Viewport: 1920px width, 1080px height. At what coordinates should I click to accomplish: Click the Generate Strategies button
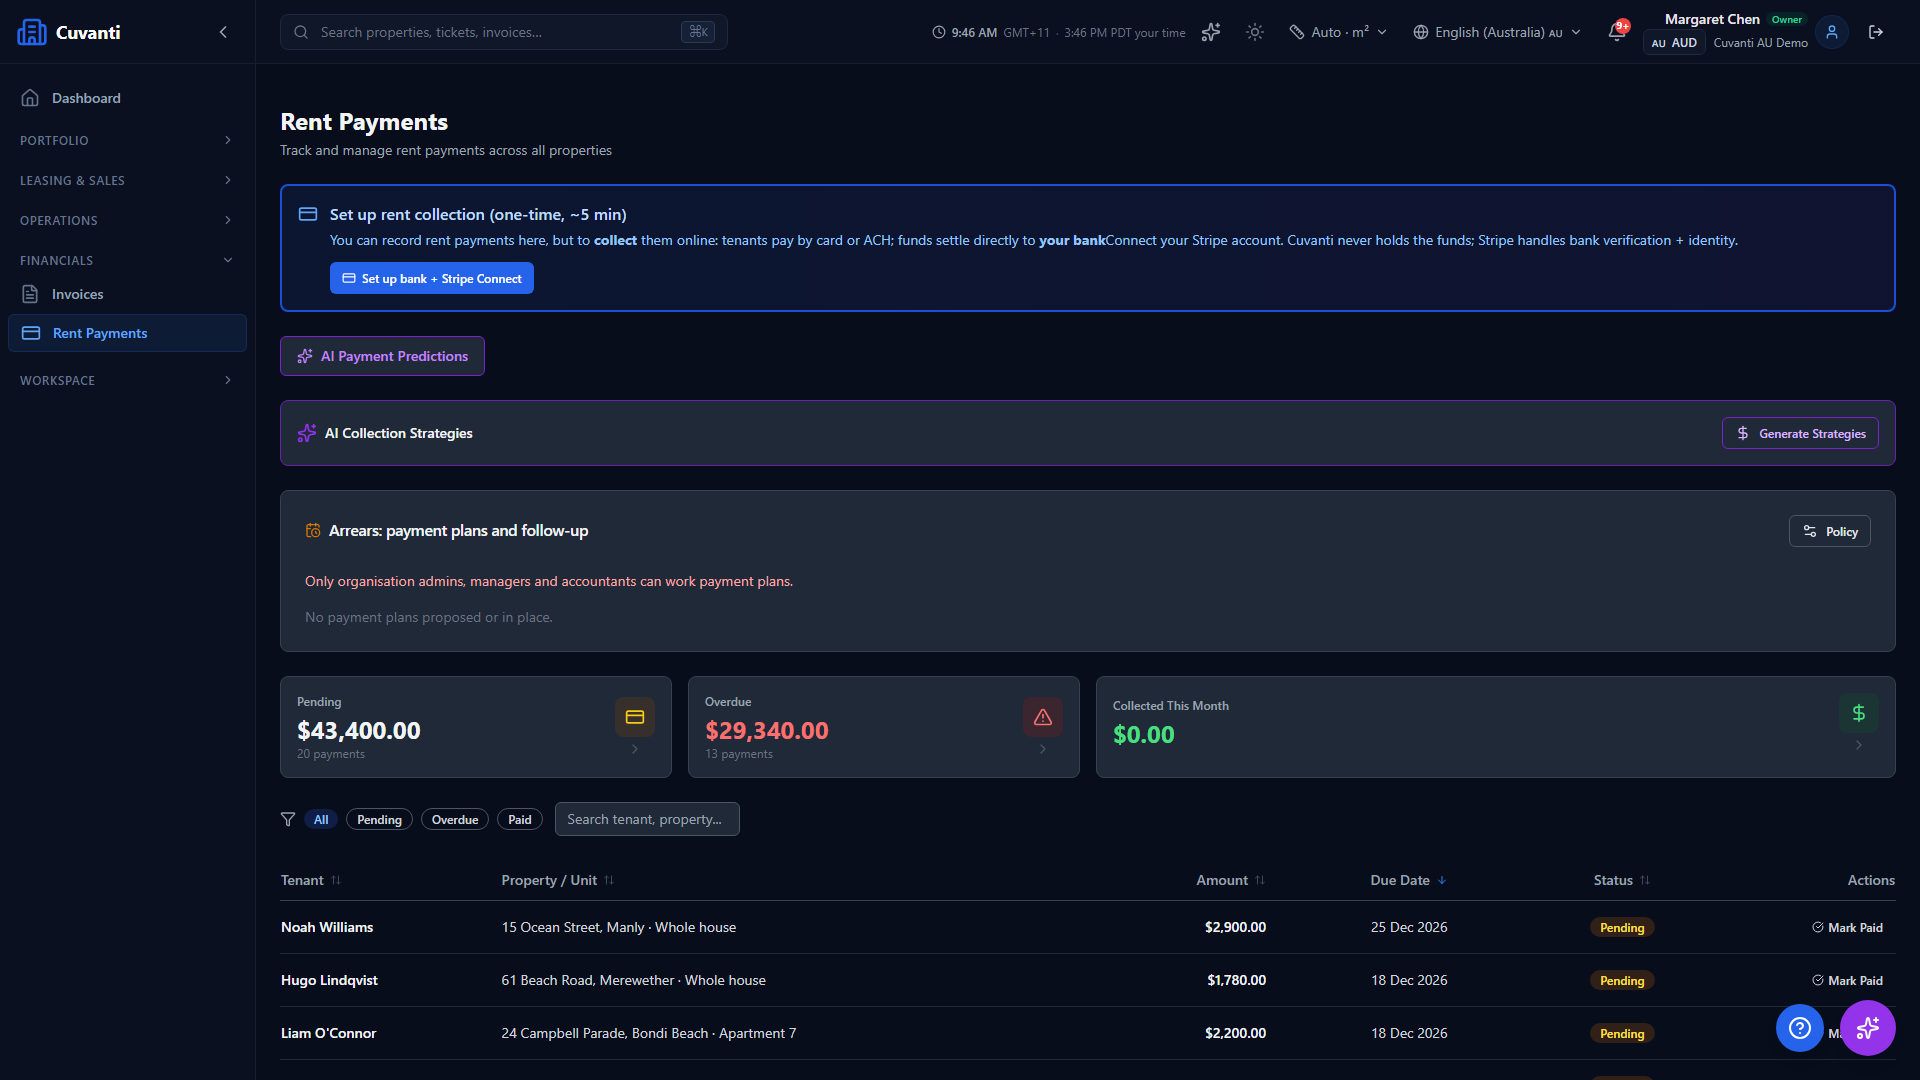click(1800, 433)
